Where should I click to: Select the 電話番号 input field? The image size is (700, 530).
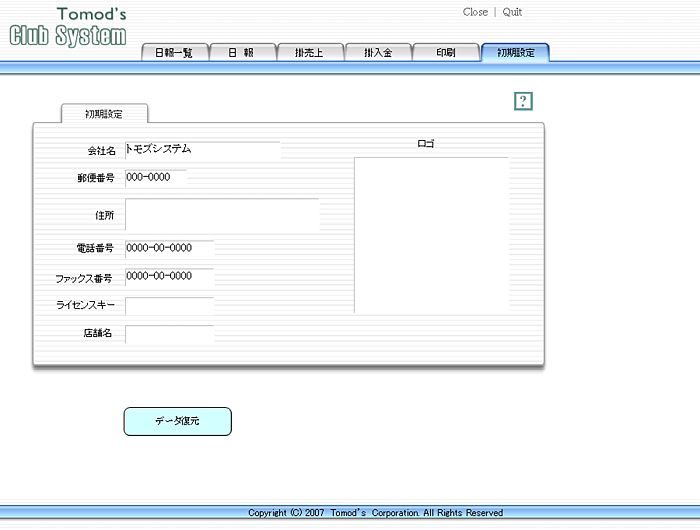(x=169, y=248)
